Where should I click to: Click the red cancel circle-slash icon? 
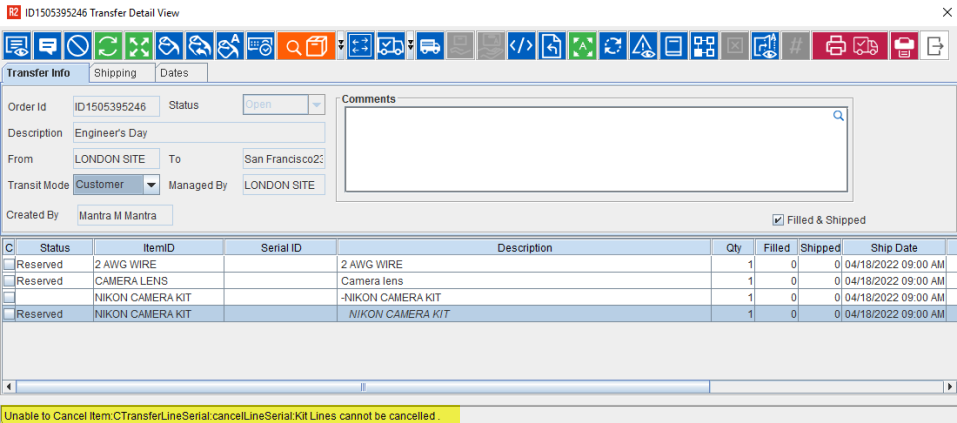click(x=78, y=45)
